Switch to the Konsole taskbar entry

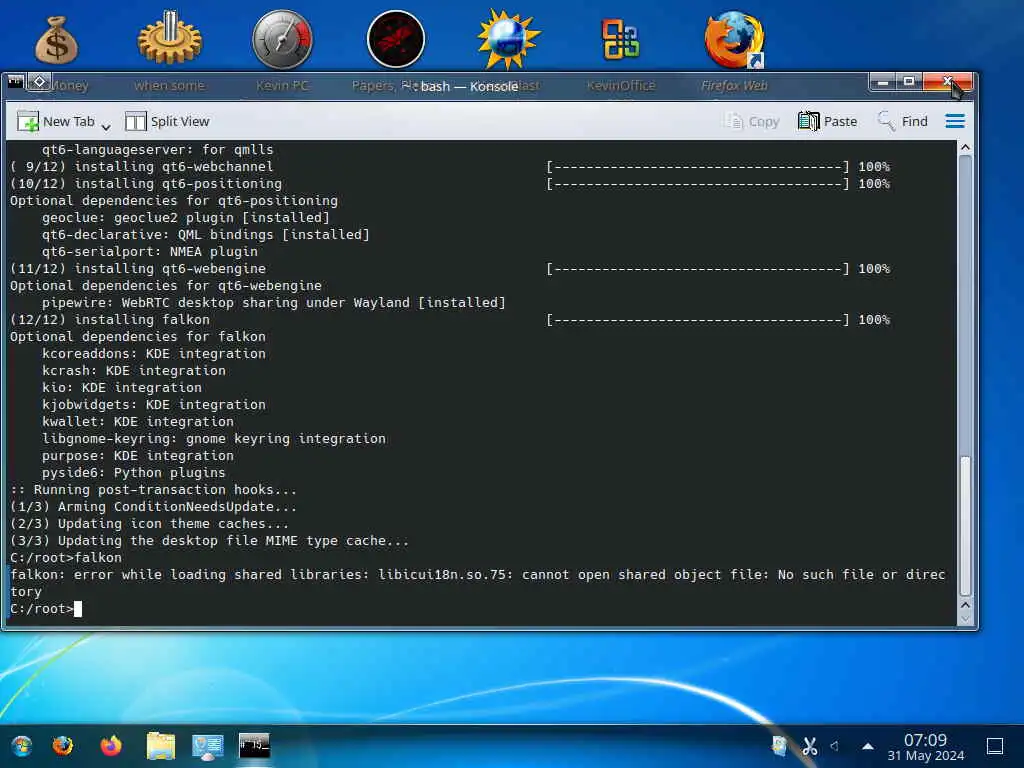click(x=255, y=746)
